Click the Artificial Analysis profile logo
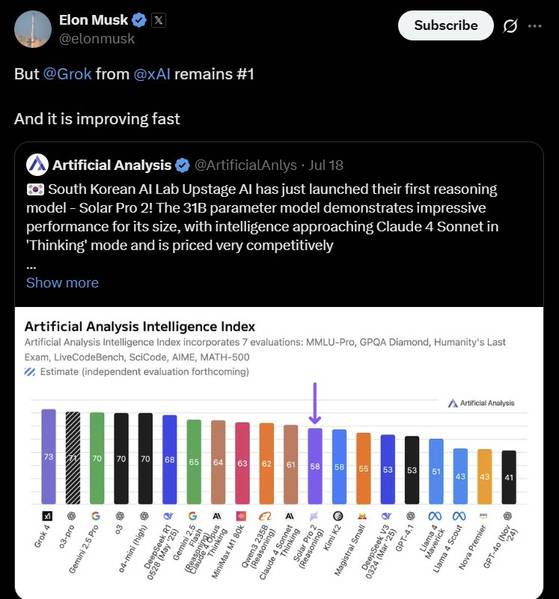 pos(37,165)
